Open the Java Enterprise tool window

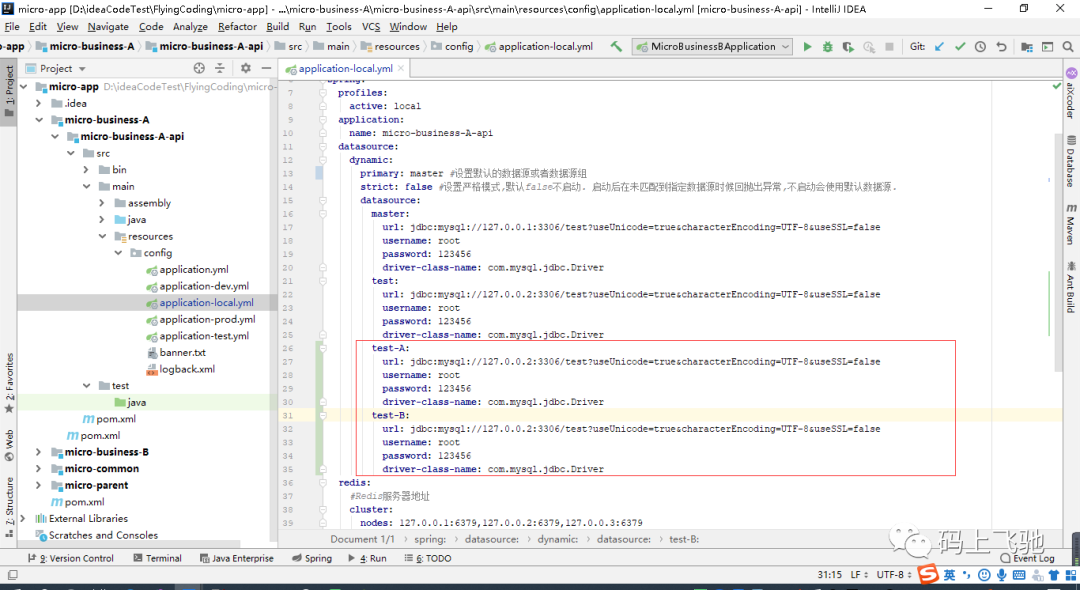click(236, 558)
